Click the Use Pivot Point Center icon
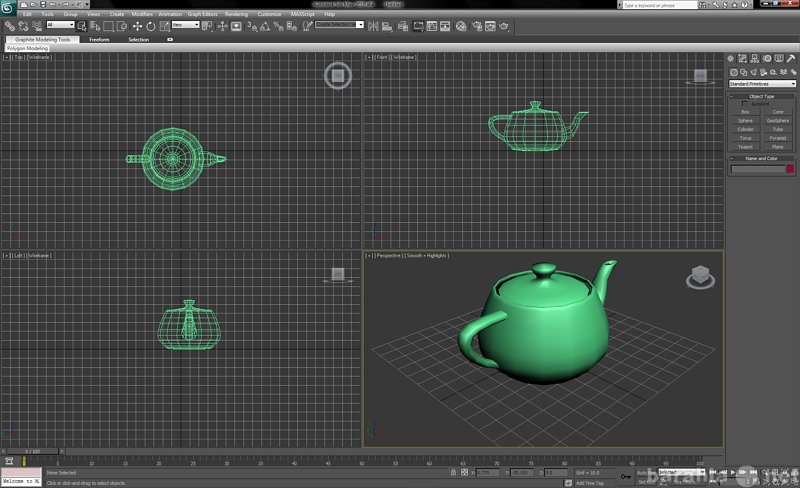This screenshot has width=800, height=488. [x=207, y=26]
